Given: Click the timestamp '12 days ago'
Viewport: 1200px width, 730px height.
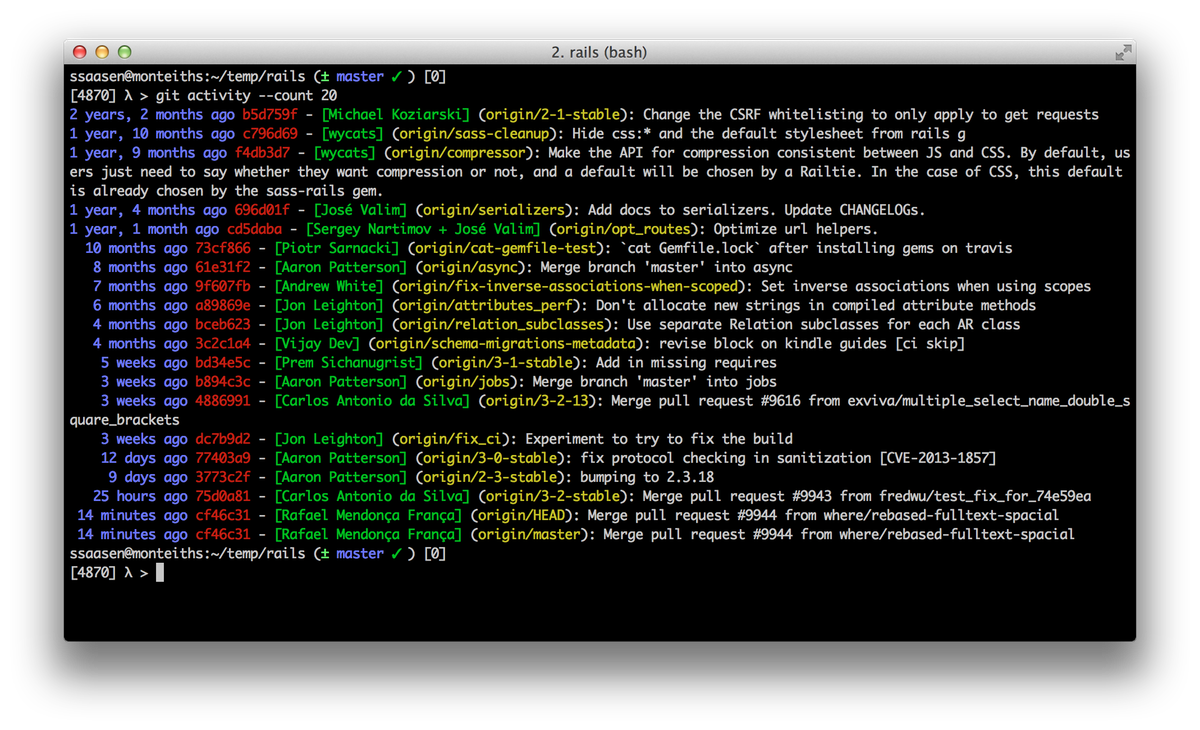Looking at the screenshot, I should click(144, 457).
